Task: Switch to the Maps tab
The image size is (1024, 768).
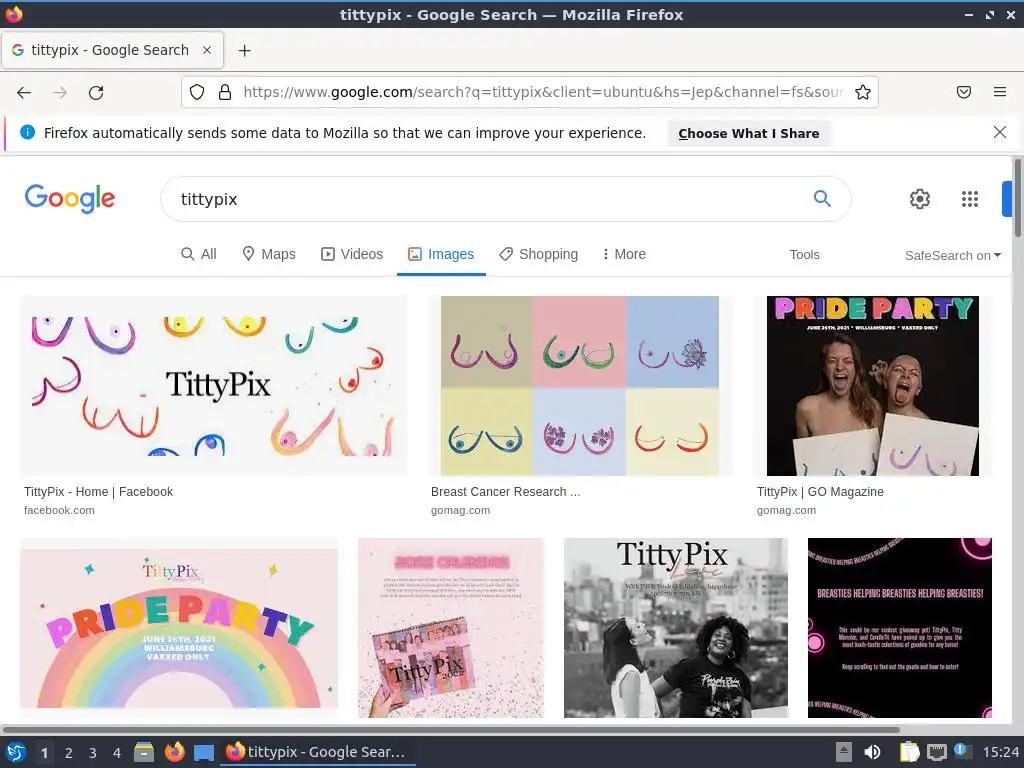Action: pyautogui.click(x=268, y=254)
